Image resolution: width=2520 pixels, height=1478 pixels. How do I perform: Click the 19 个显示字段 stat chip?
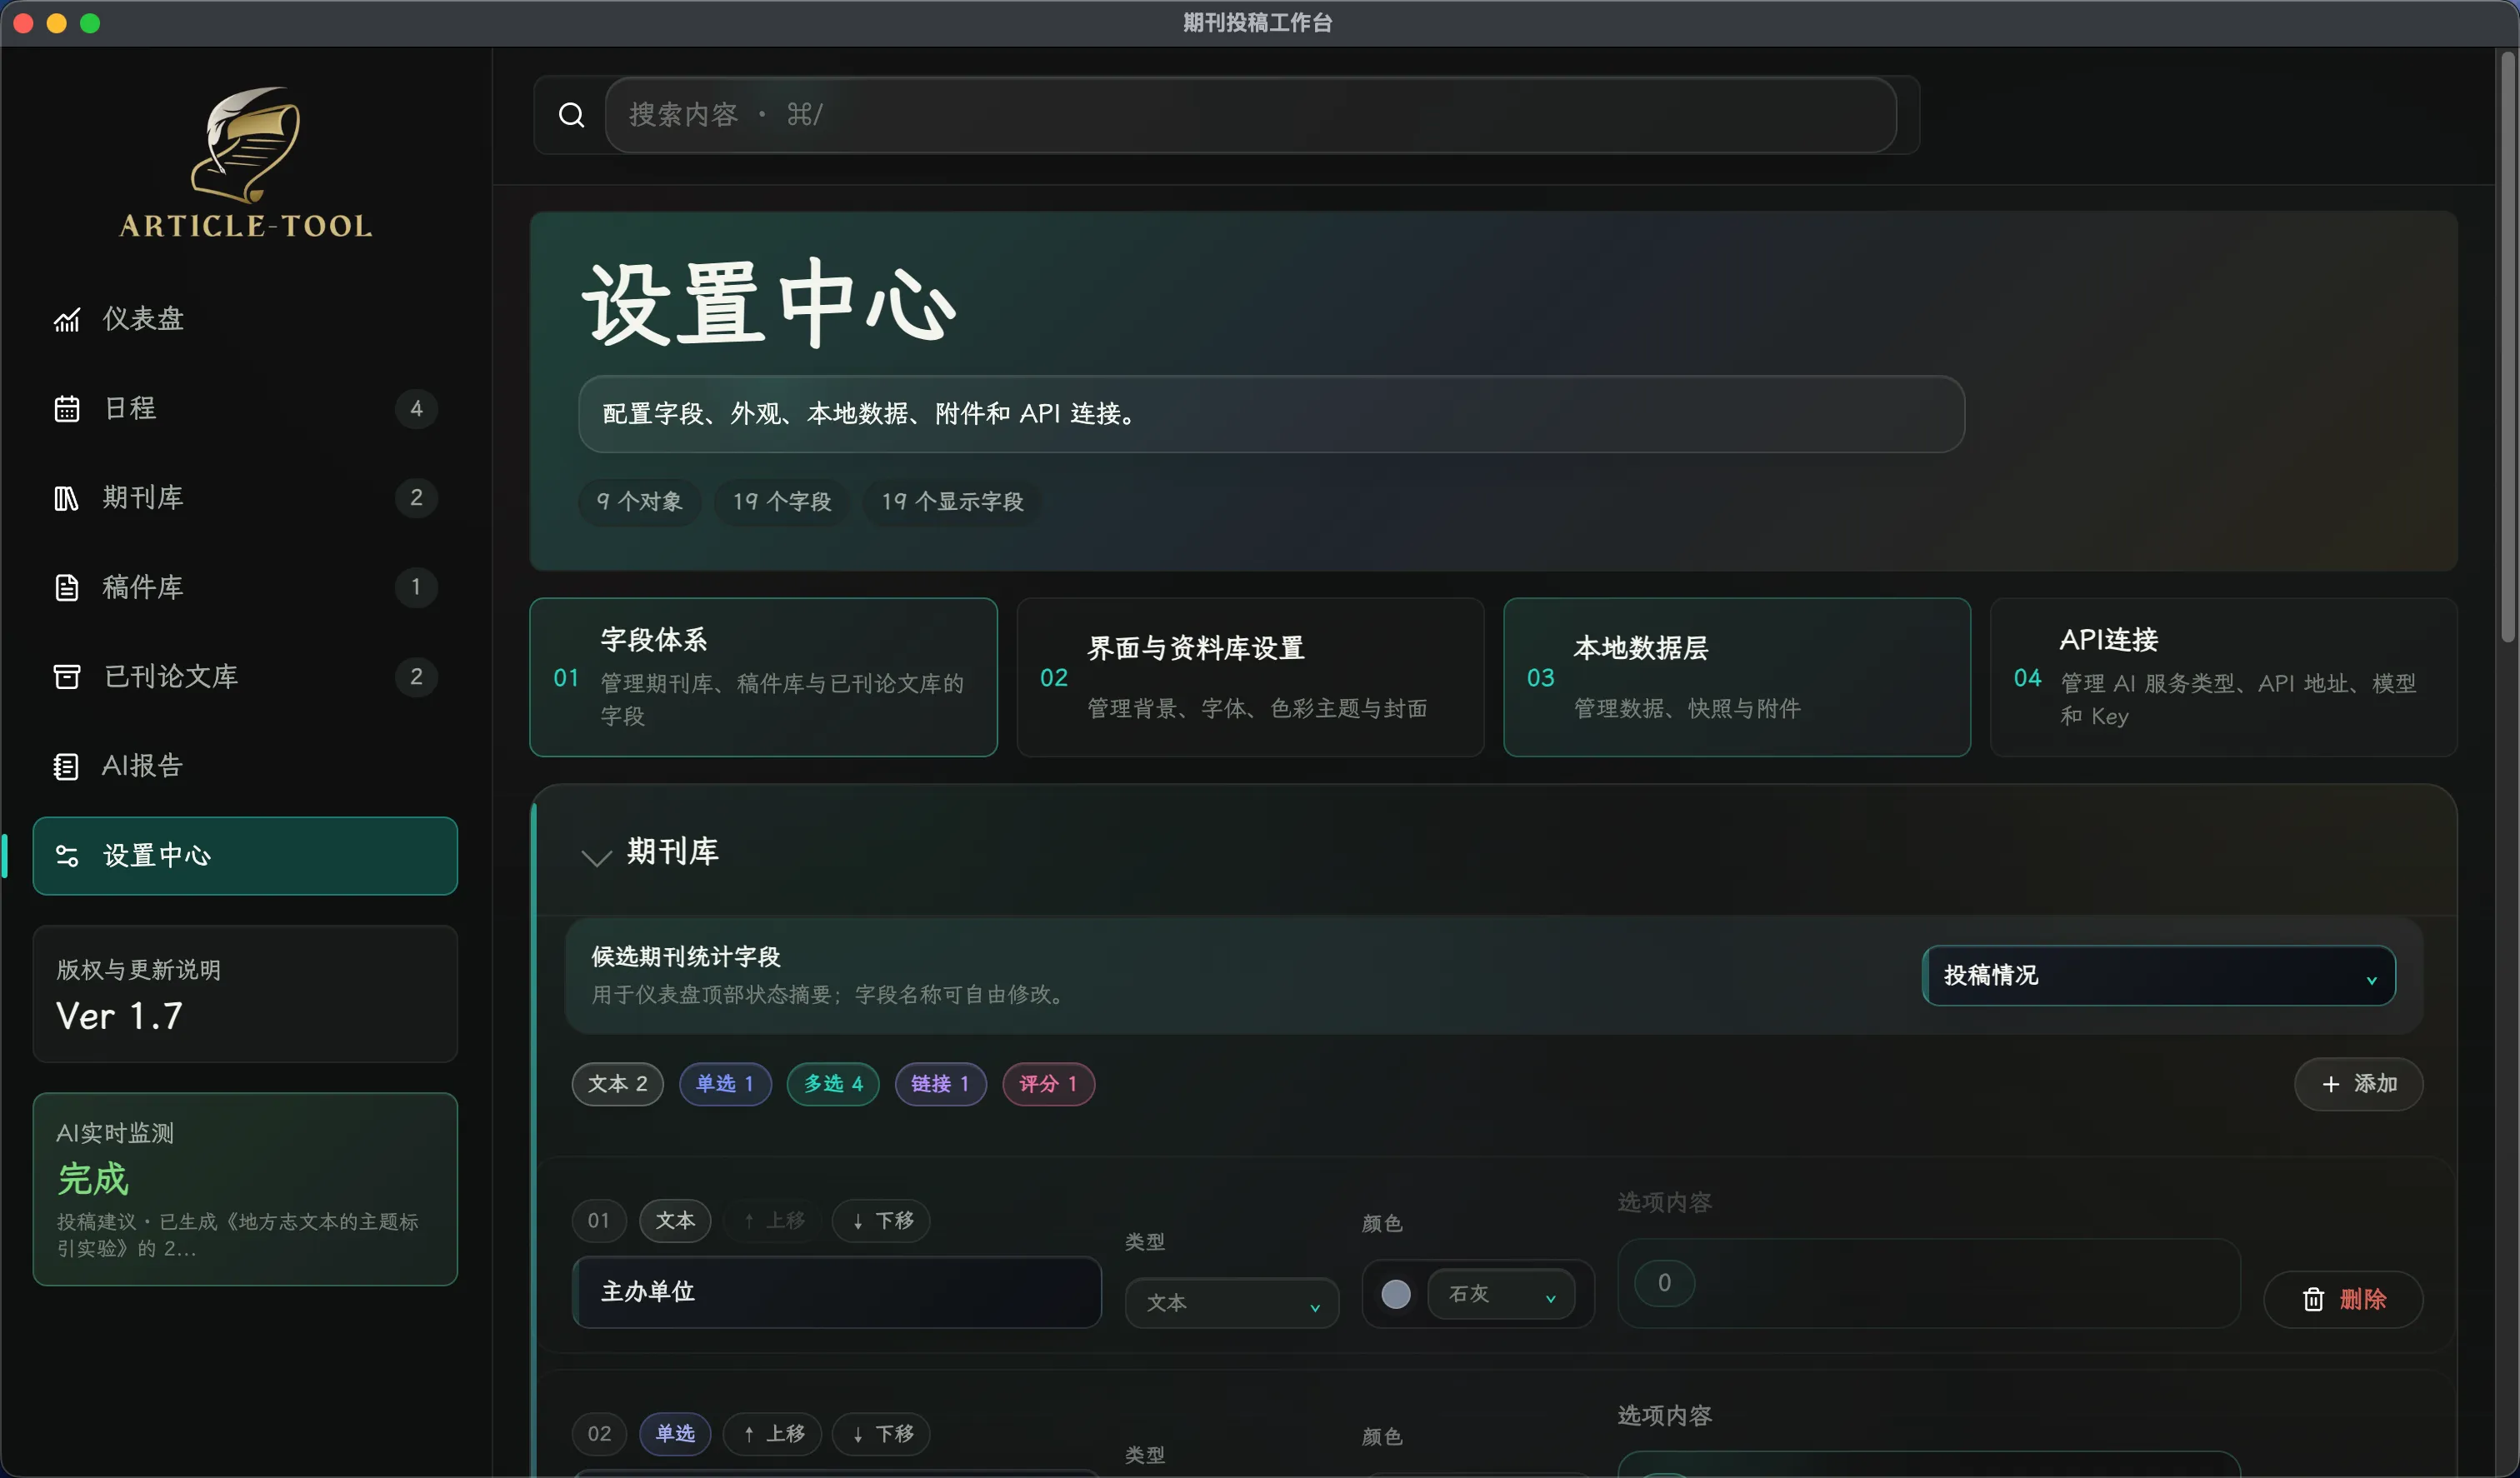(x=952, y=502)
